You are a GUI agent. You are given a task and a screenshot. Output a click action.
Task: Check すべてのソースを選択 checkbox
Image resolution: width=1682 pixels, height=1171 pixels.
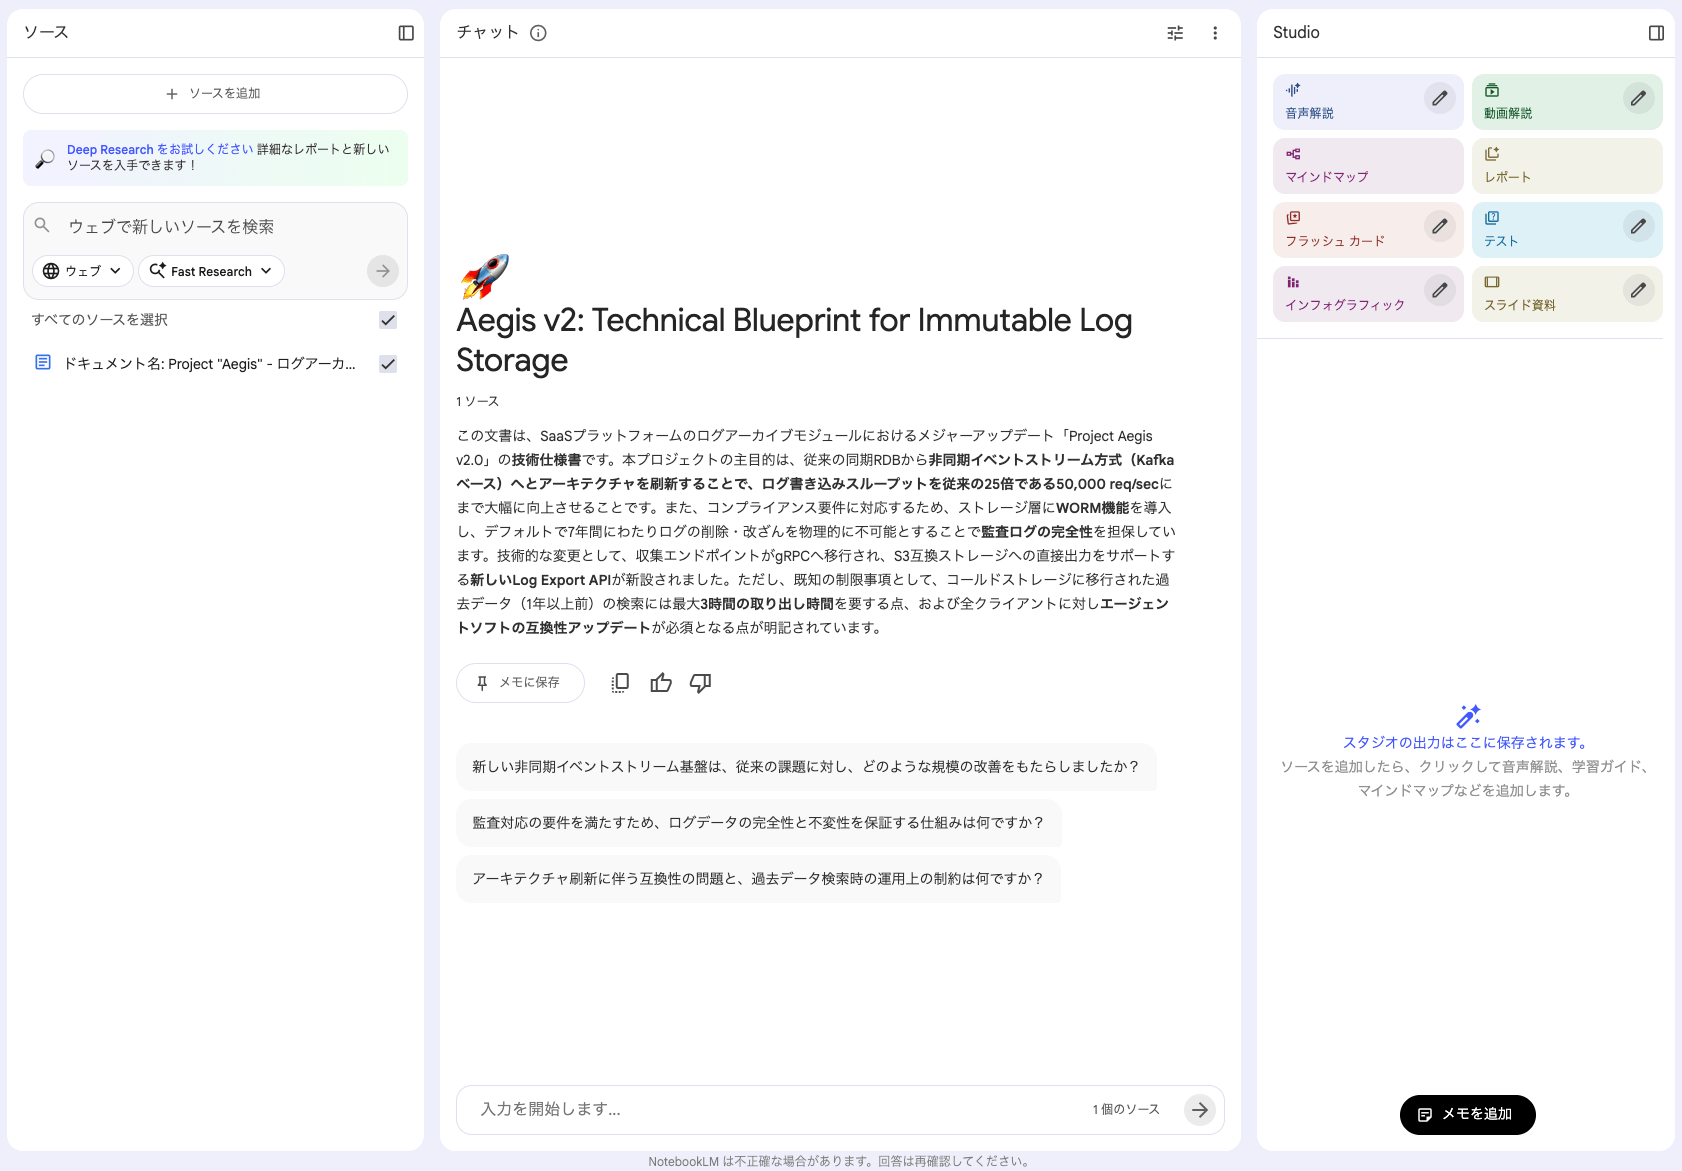pyautogui.click(x=388, y=320)
